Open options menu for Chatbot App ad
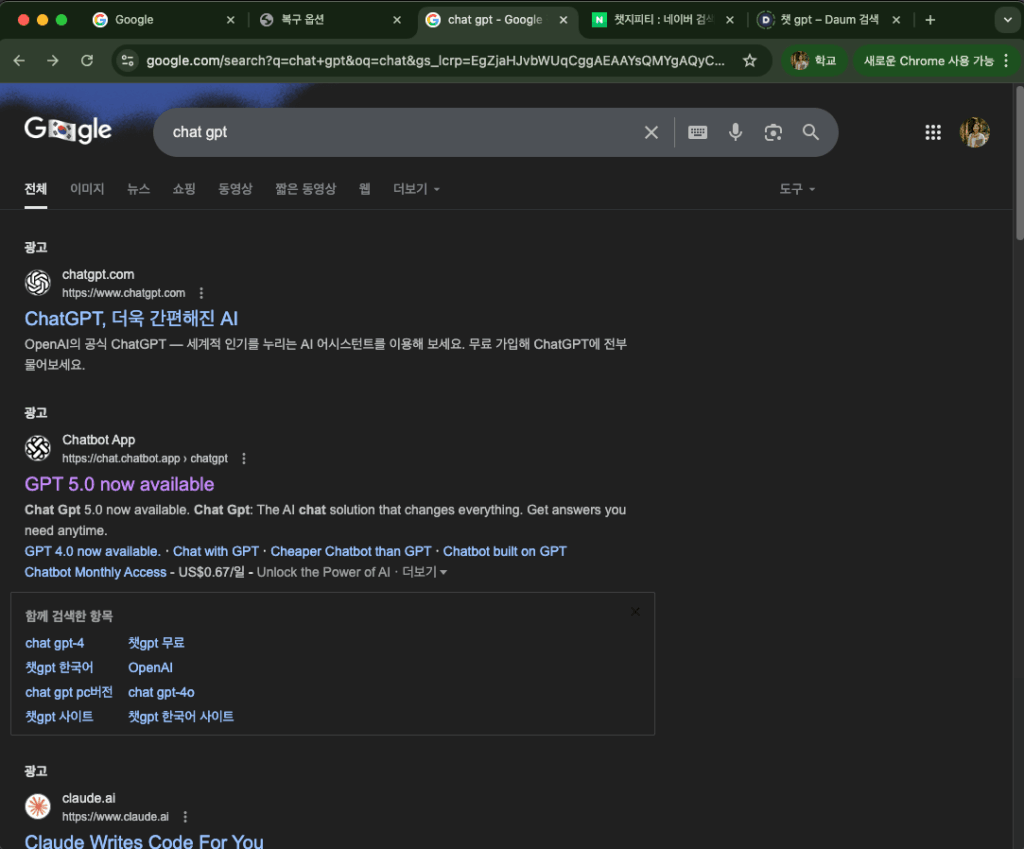 coord(244,458)
